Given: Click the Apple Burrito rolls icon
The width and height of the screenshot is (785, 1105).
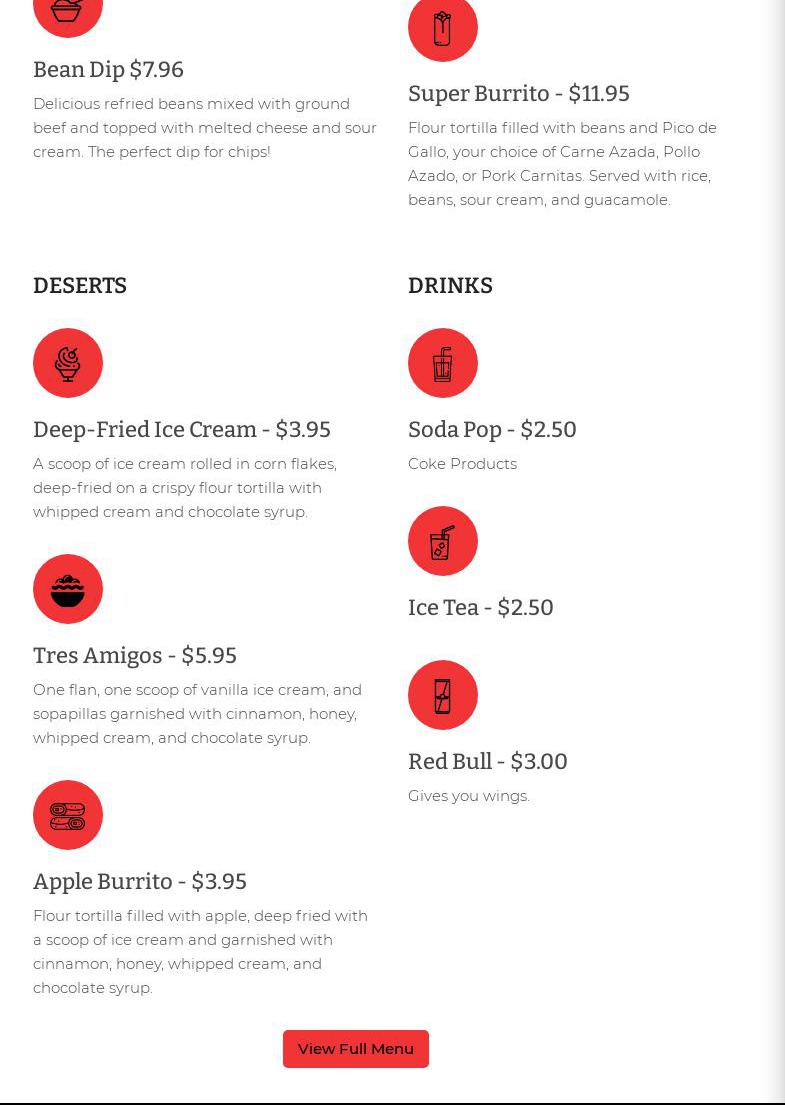Looking at the screenshot, I should 67,815.
